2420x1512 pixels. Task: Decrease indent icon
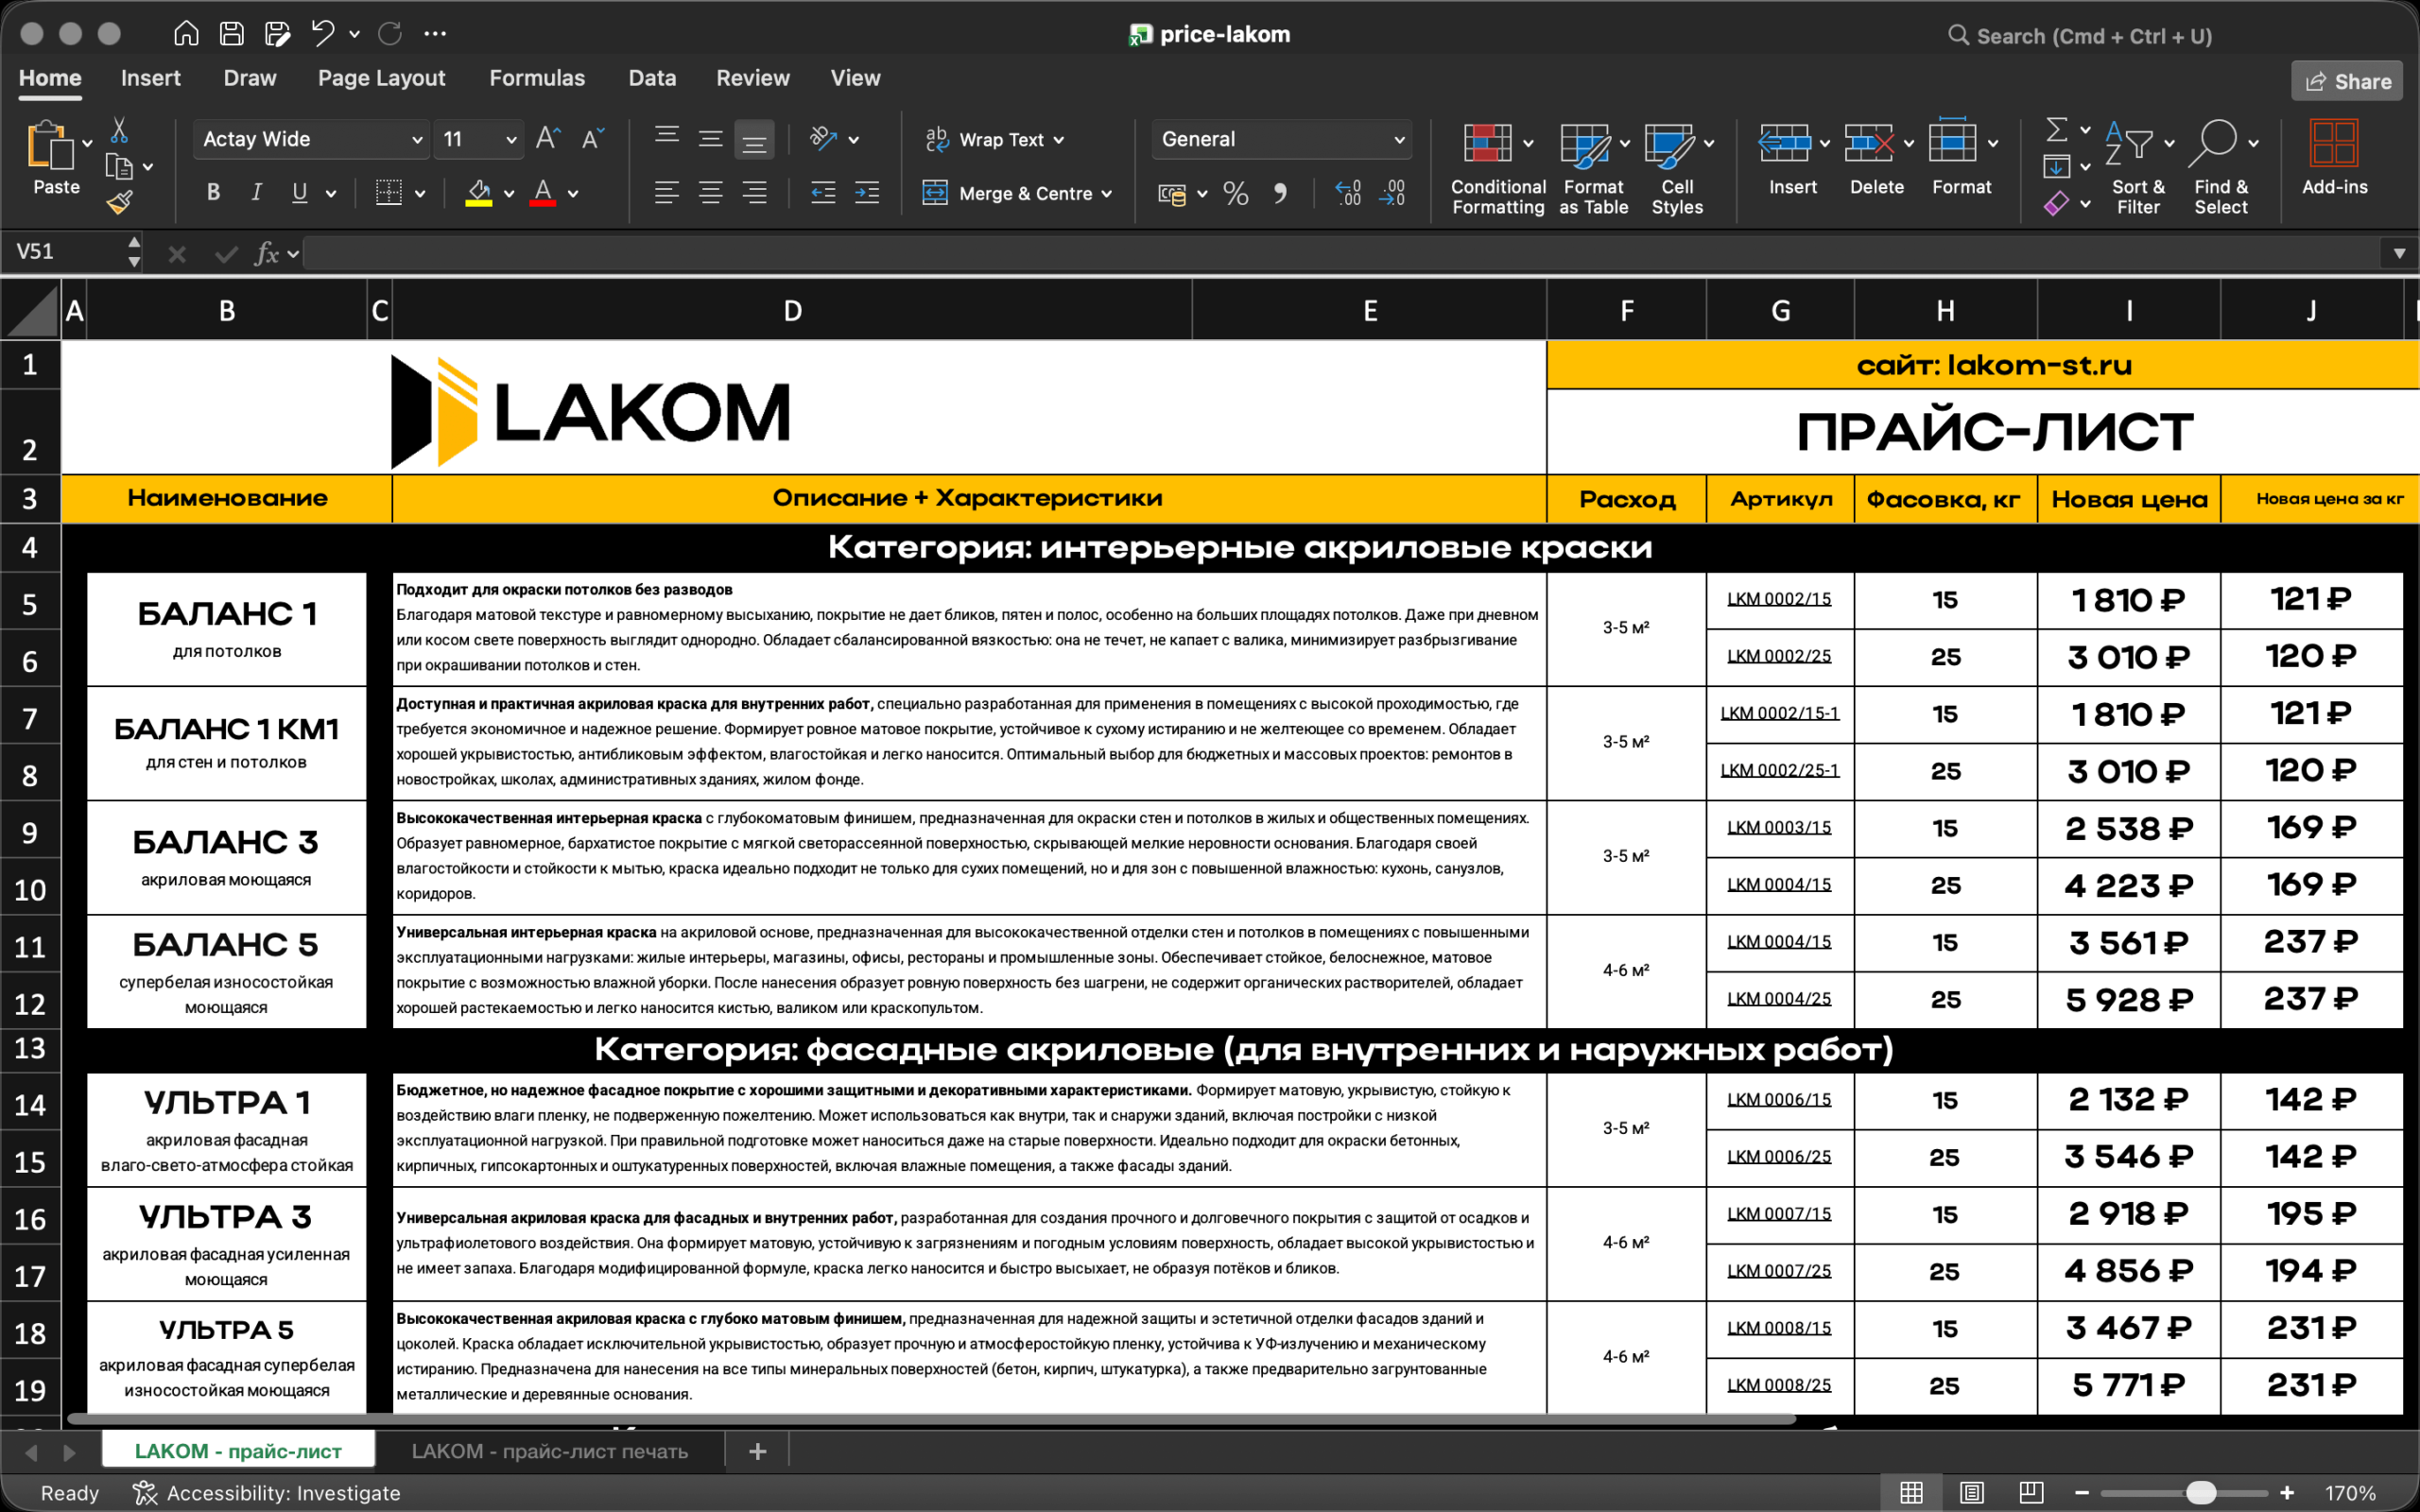[x=822, y=194]
